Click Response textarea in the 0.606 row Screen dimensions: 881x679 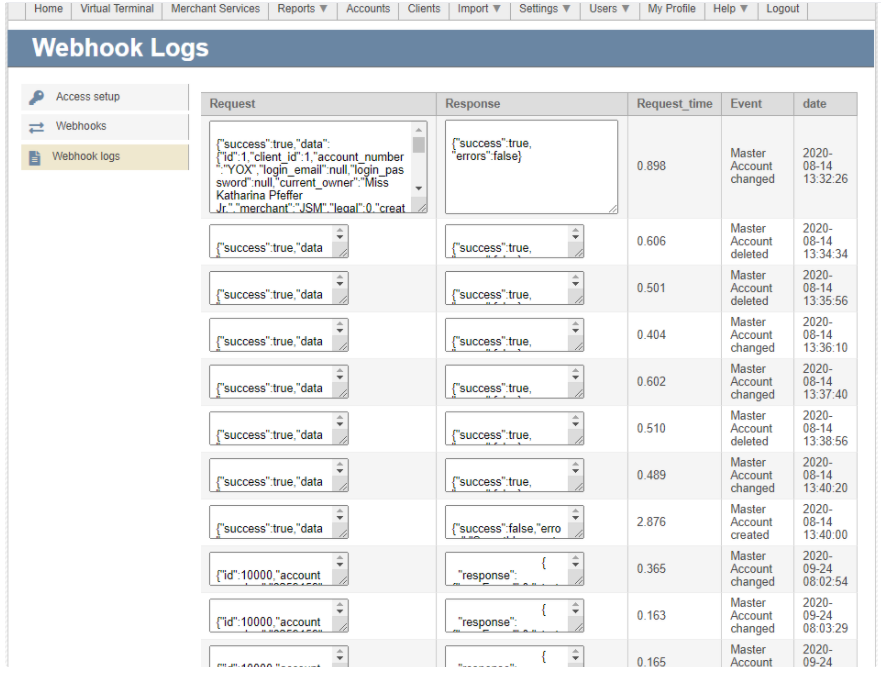(514, 241)
